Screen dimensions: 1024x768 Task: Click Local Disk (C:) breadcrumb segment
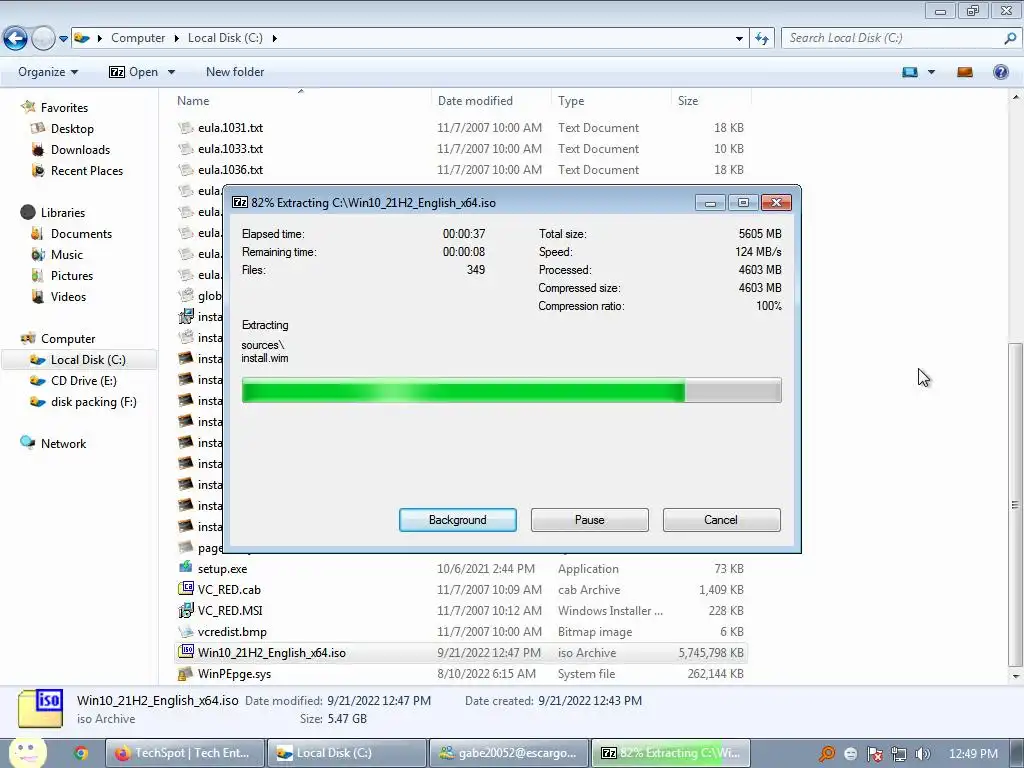225,38
